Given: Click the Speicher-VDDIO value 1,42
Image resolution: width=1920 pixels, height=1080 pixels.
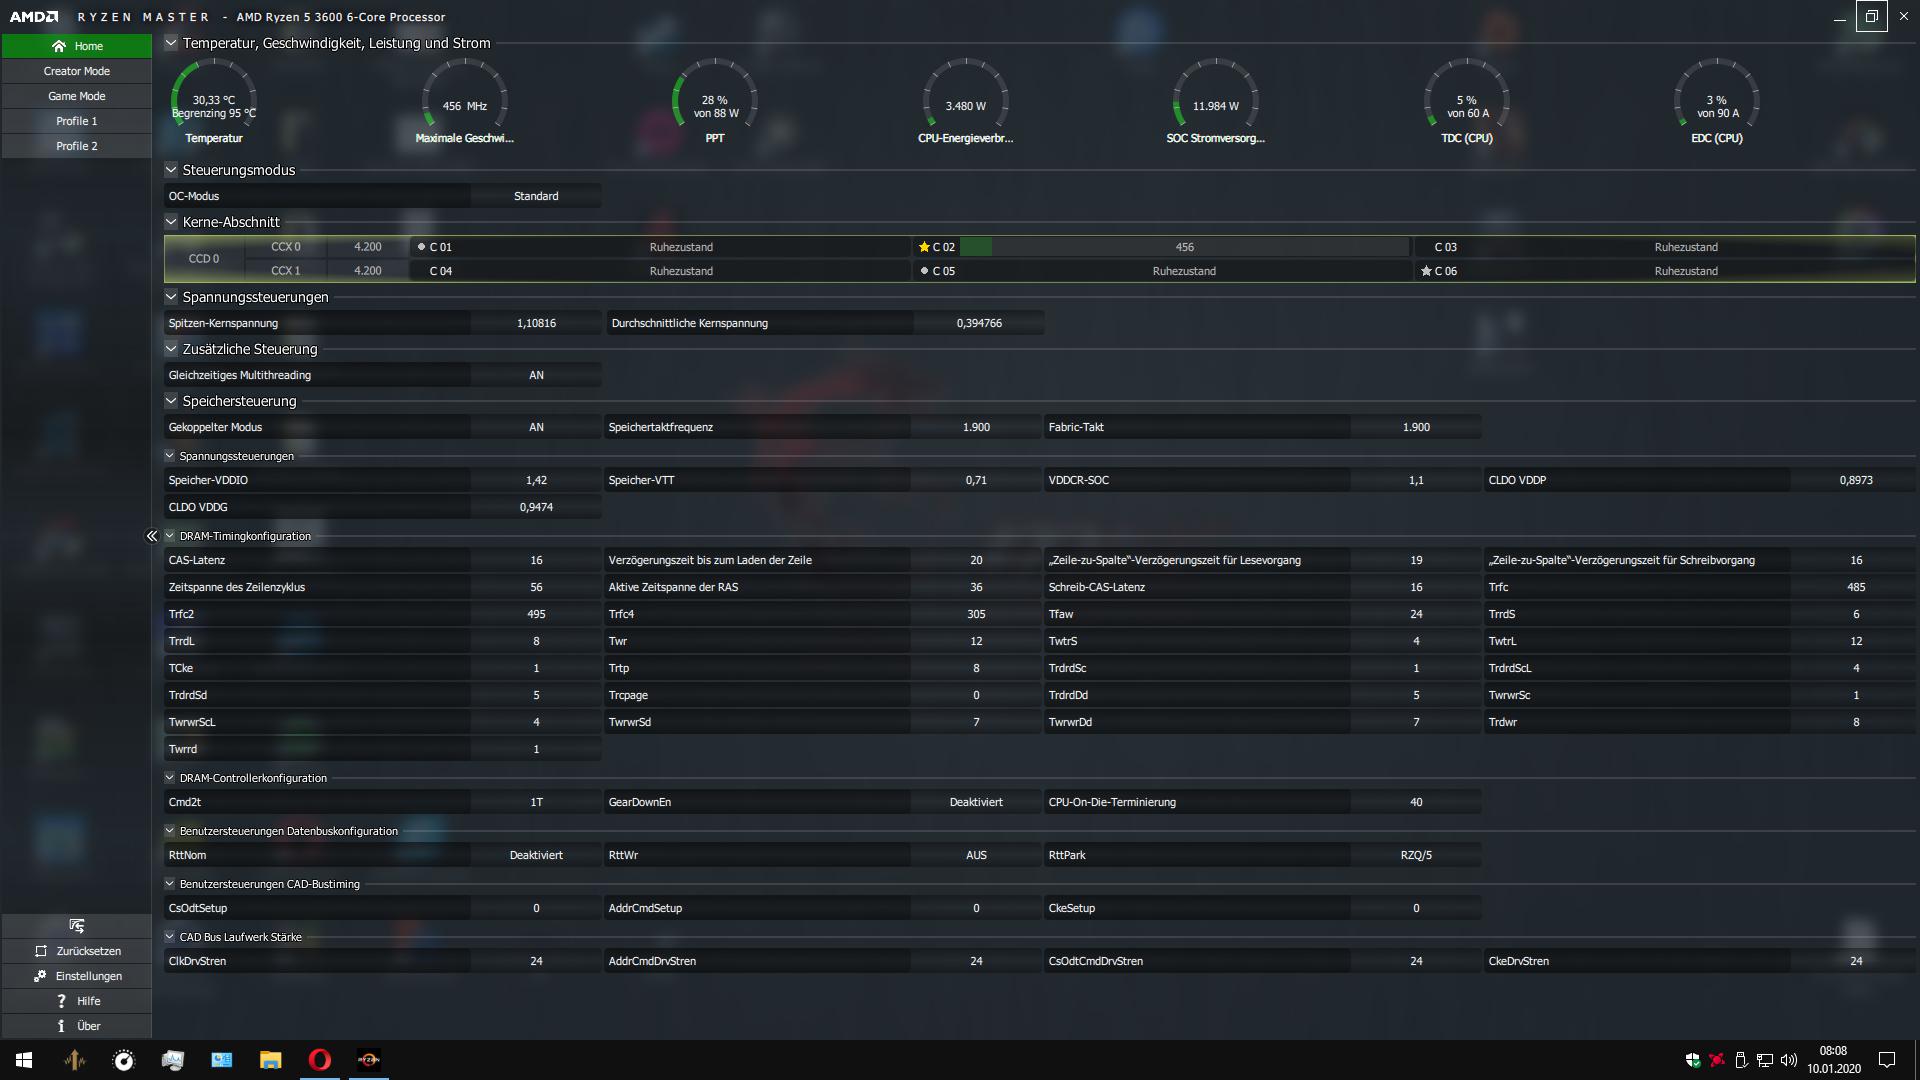Looking at the screenshot, I should (x=536, y=480).
